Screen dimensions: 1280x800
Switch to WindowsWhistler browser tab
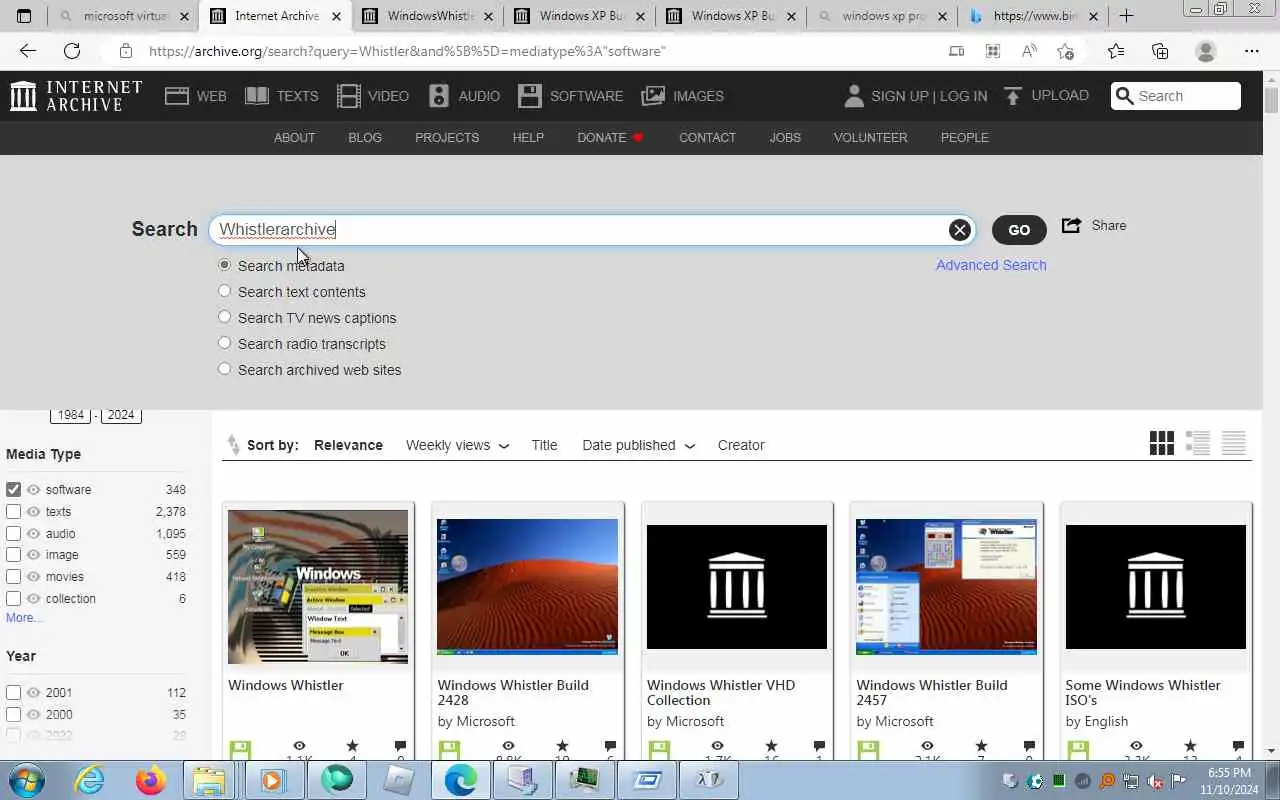coord(430,16)
